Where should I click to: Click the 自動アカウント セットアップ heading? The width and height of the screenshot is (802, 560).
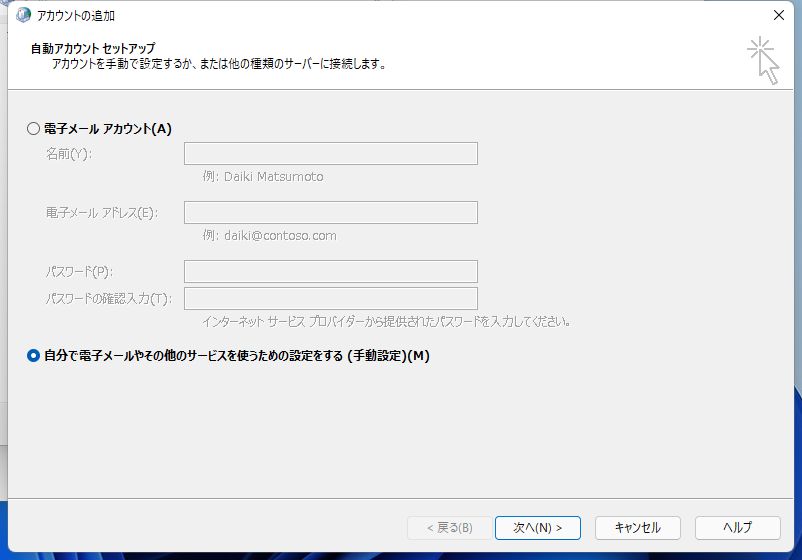(x=93, y=49)
